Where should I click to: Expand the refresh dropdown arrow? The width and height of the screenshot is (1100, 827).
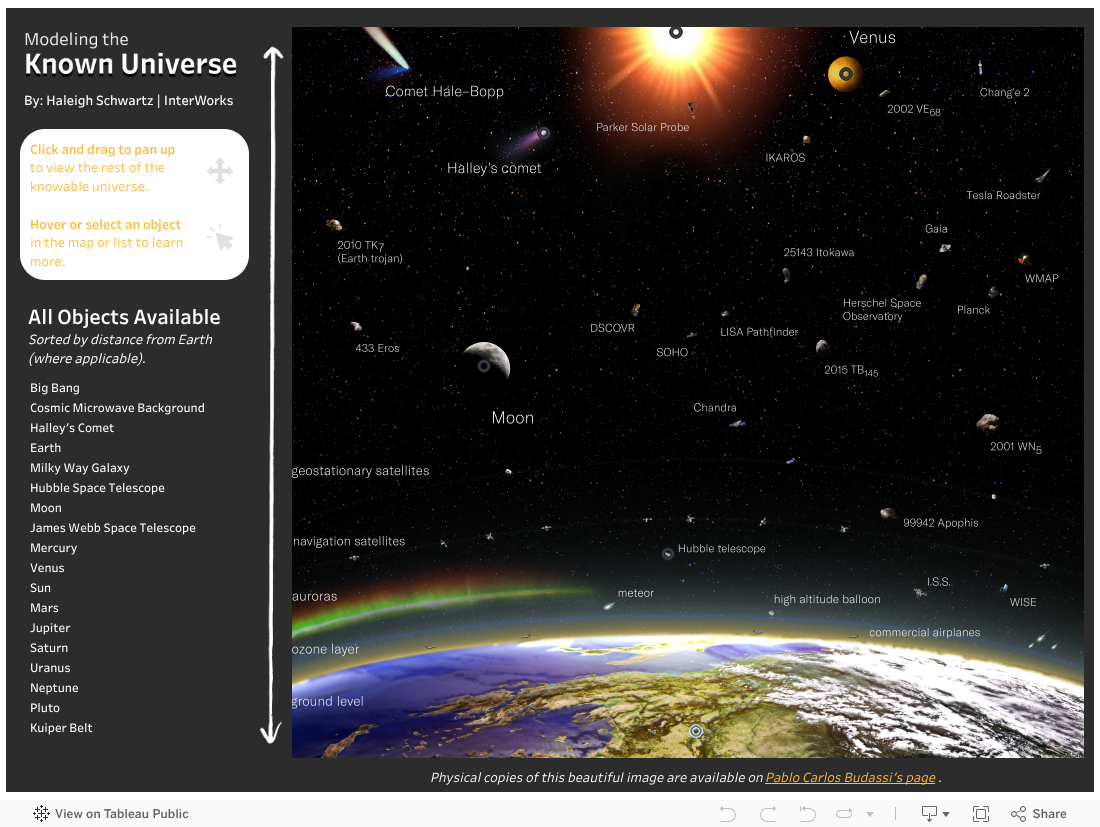870,814
